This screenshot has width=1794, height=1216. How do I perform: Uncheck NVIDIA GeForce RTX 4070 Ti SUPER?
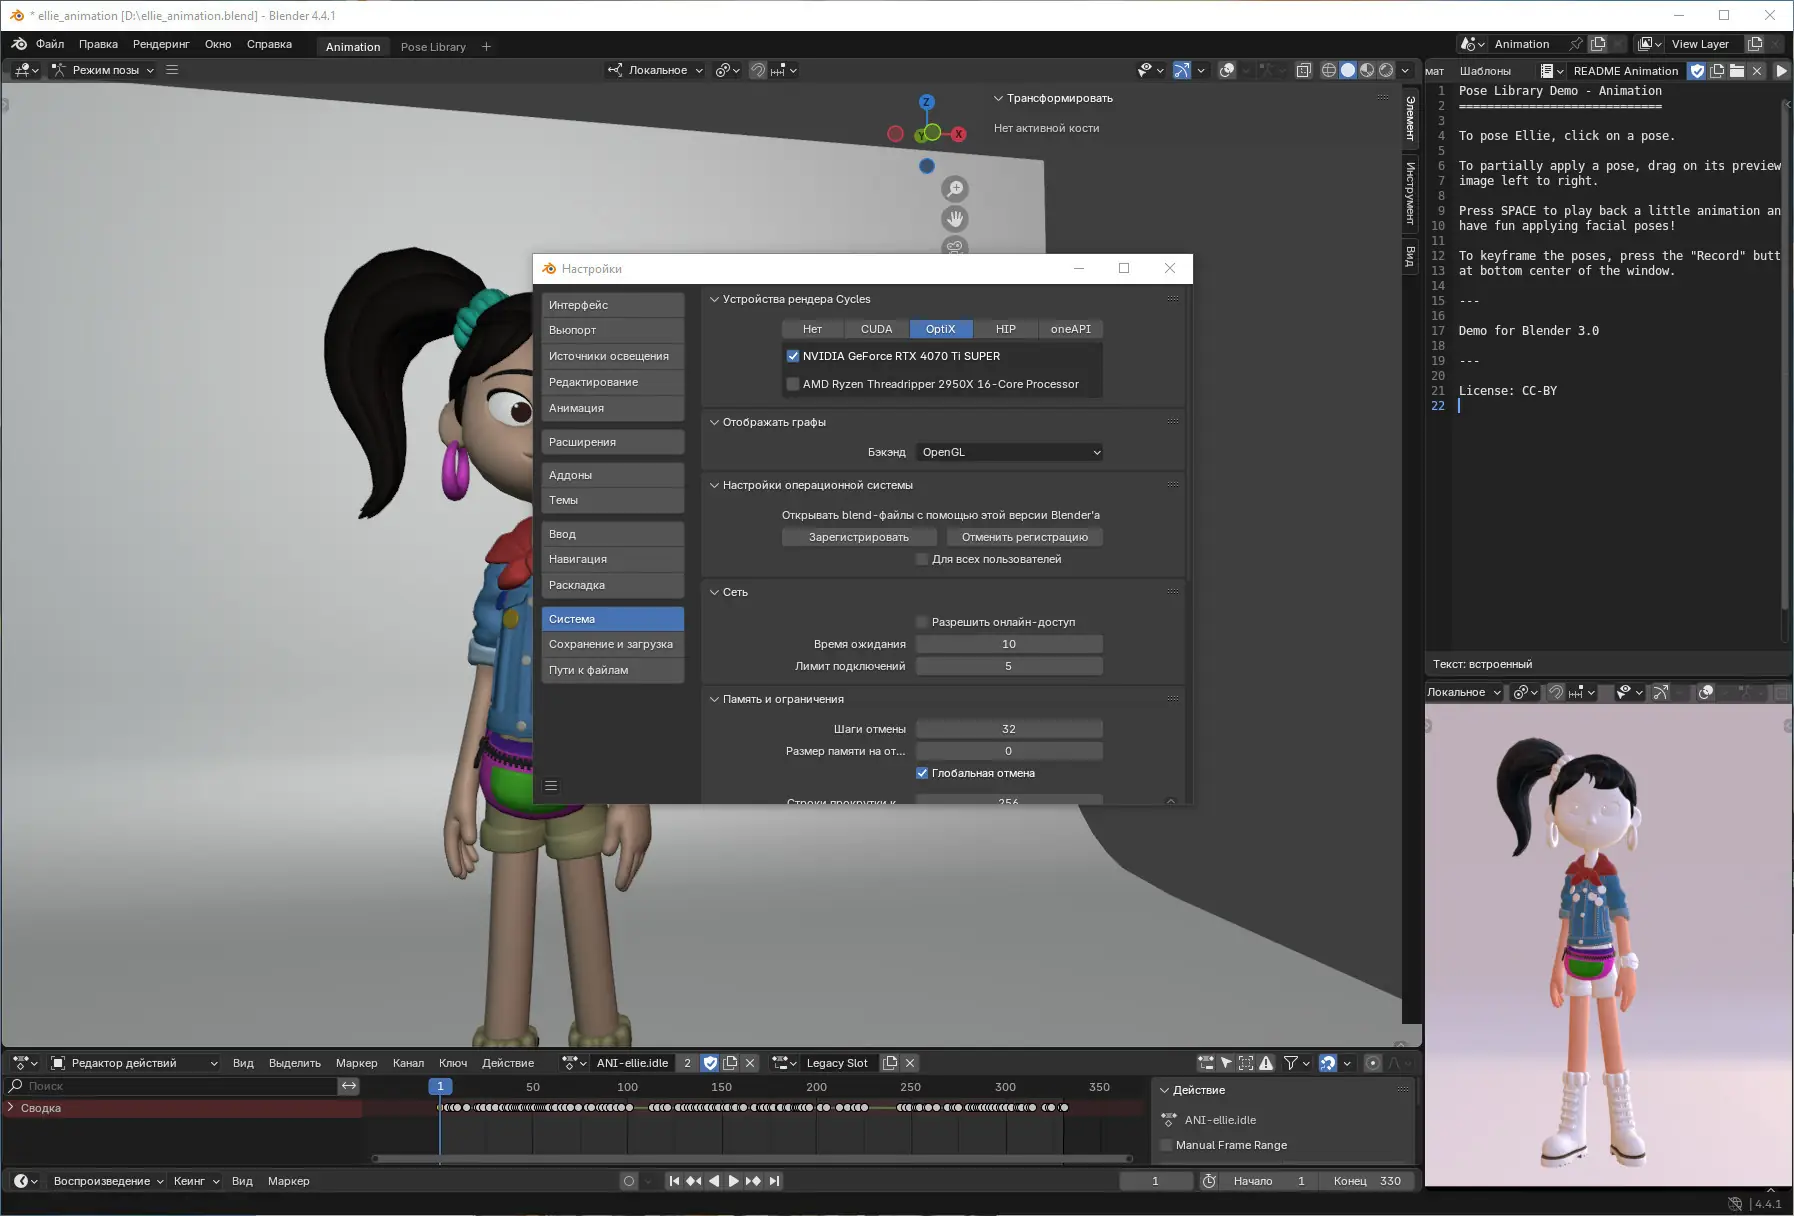tap(793, 356)
